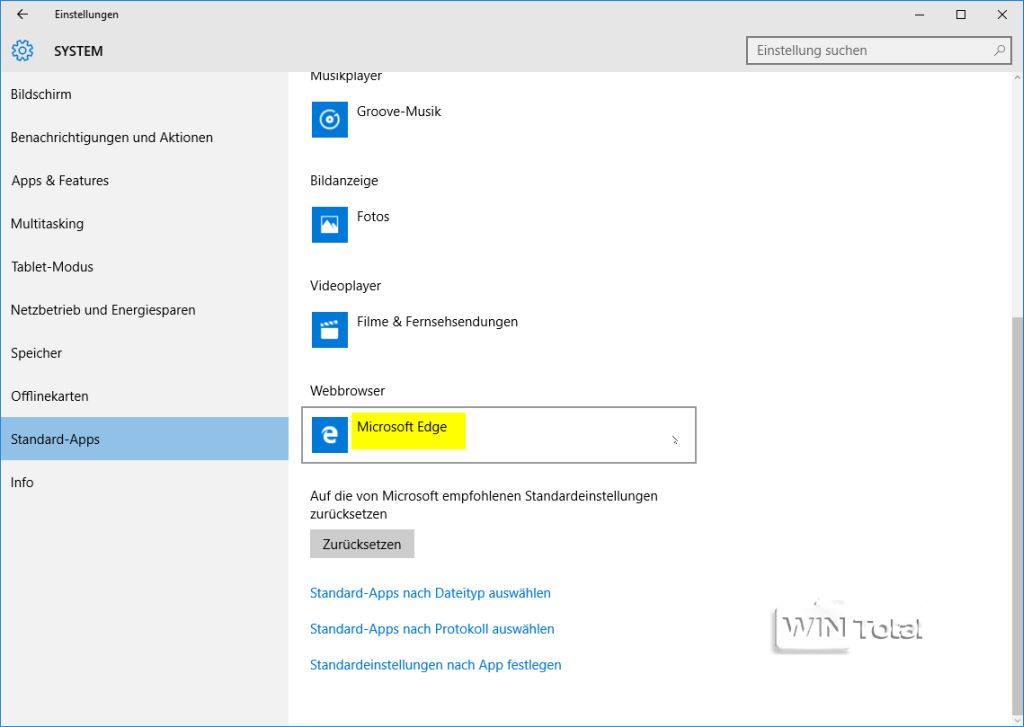Focus the Einstellung suchen search field
This screenshot has height=727, width=1024.
(879, 50)
